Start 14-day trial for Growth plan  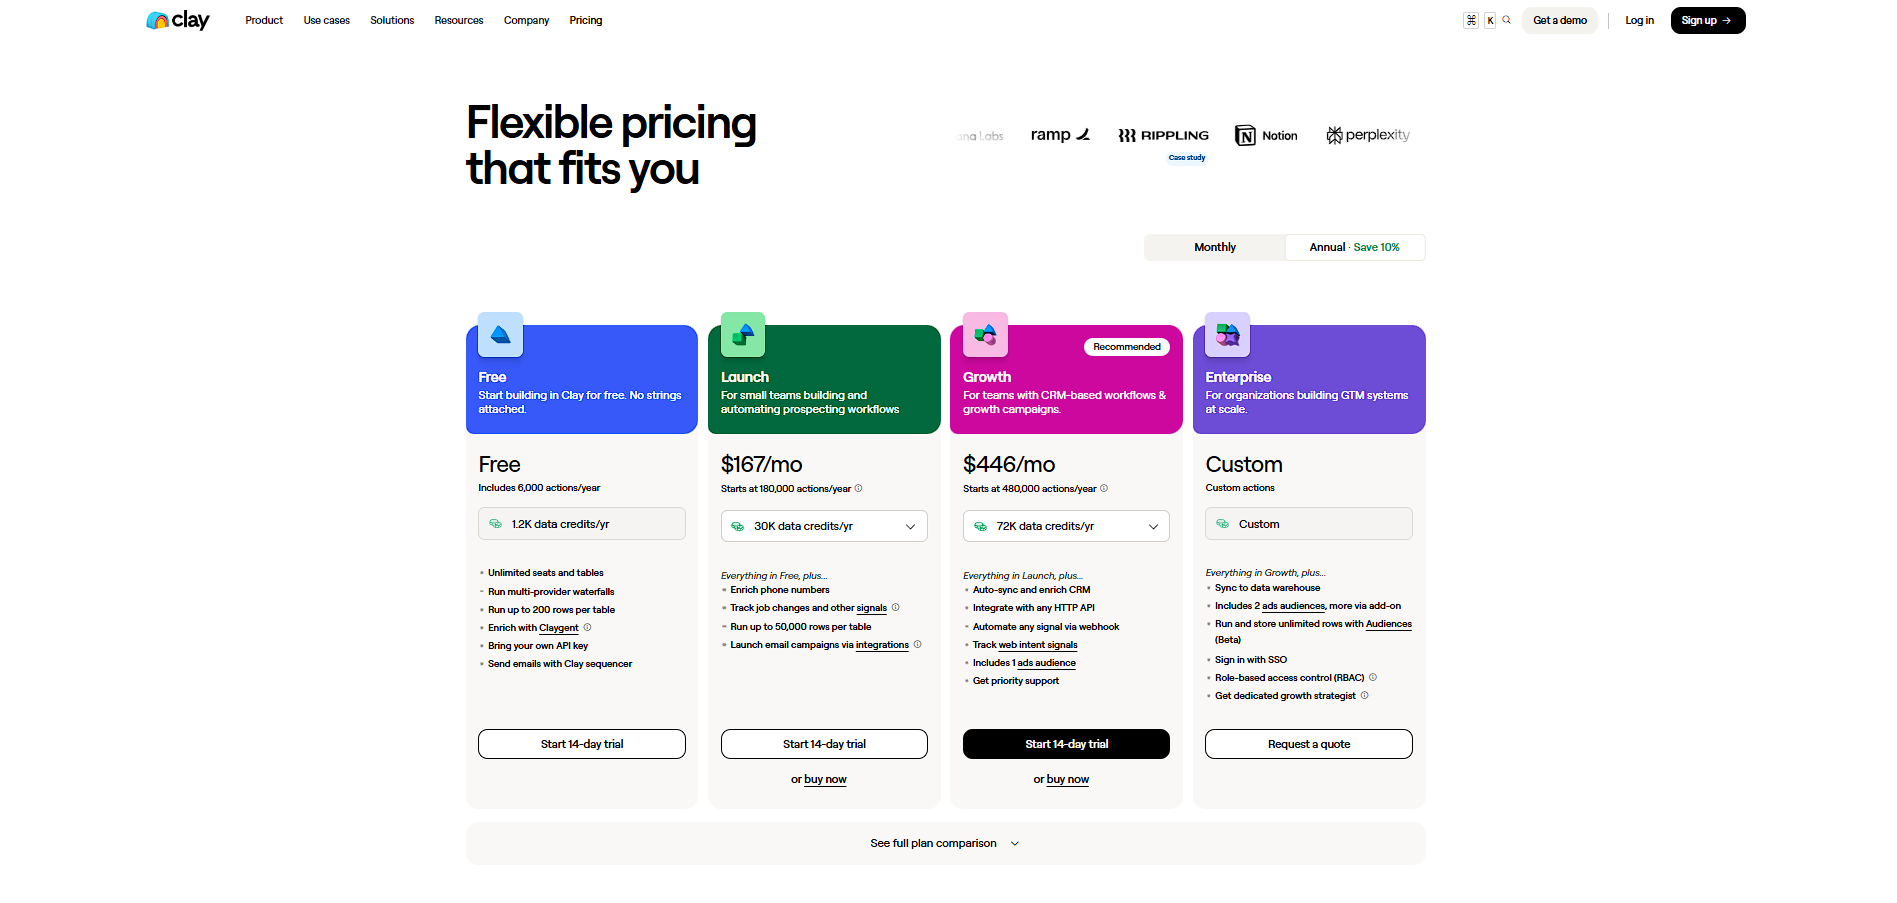click(1066, 744)
